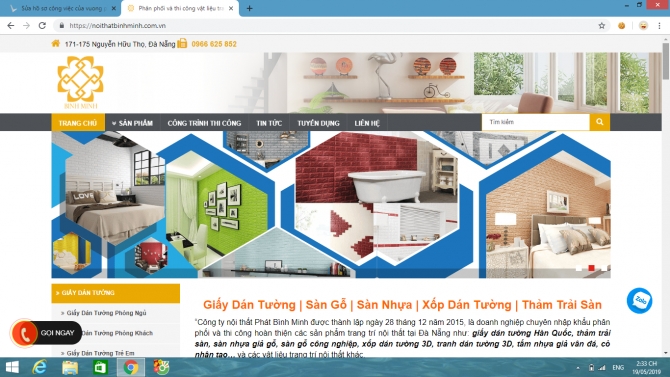The image size is (670, 377).
Task: Open the Chrome three-dot menu
Action: click(659, 26)
